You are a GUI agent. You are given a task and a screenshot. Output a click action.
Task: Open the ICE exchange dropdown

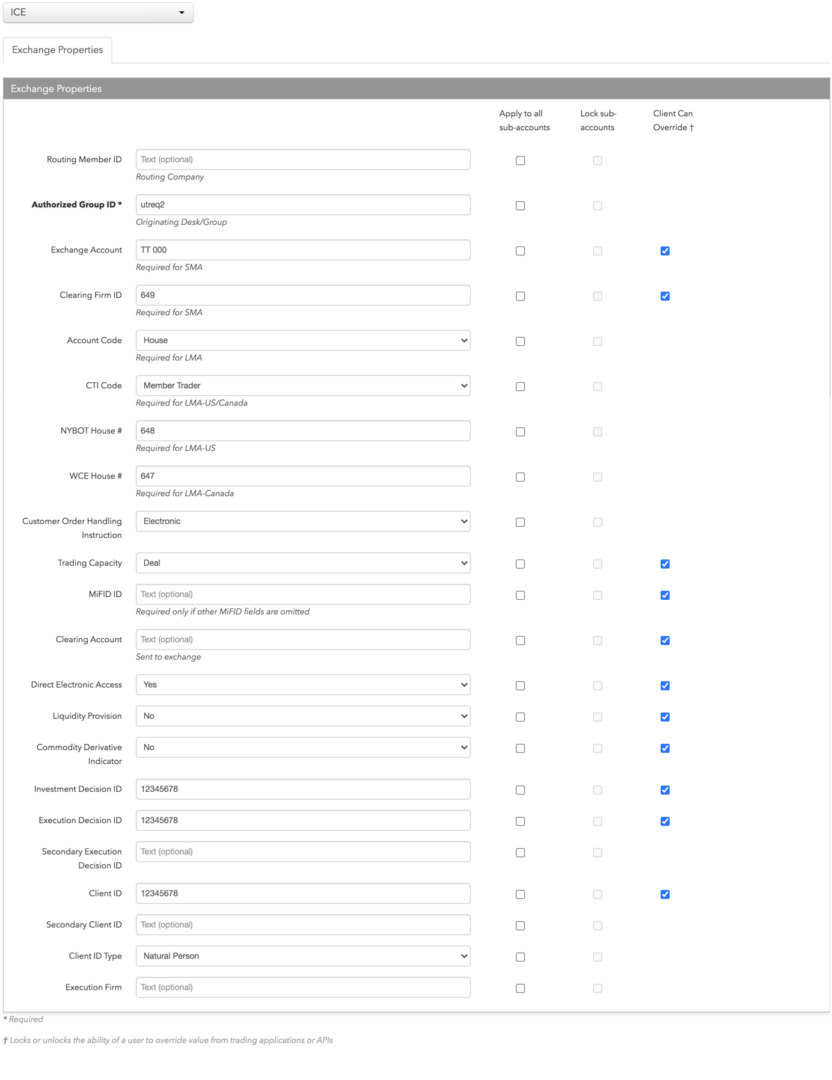click(98, 12)
